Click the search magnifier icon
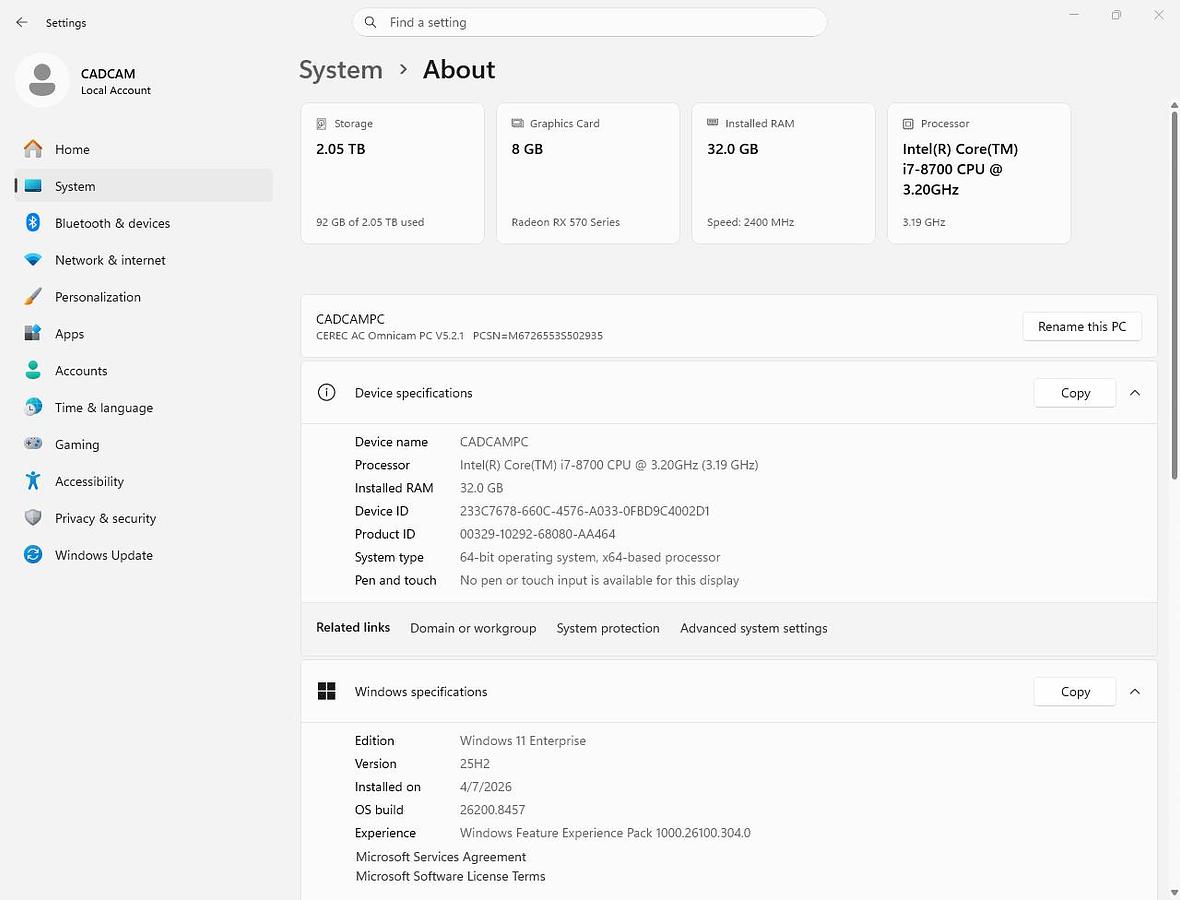 [370, 23]
